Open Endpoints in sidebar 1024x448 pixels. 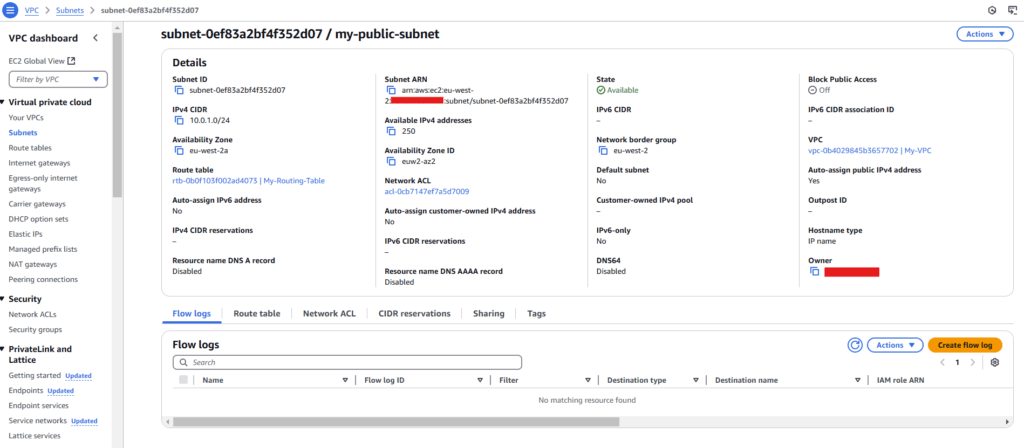[25, 391]
